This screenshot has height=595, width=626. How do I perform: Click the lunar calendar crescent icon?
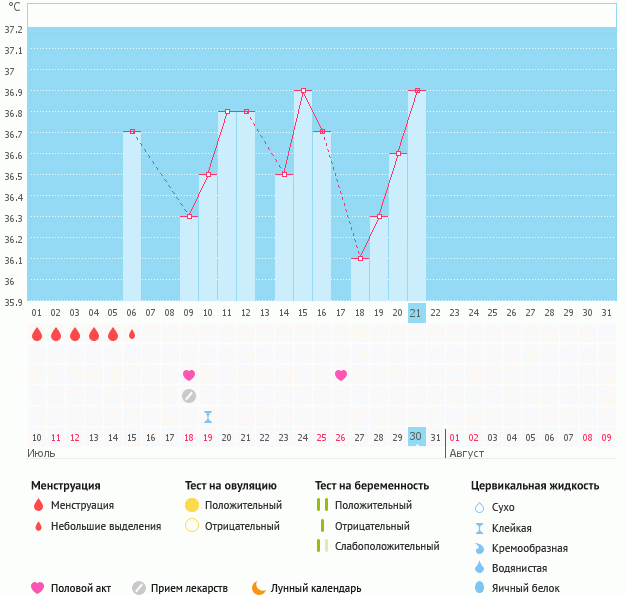pos(259,588)
